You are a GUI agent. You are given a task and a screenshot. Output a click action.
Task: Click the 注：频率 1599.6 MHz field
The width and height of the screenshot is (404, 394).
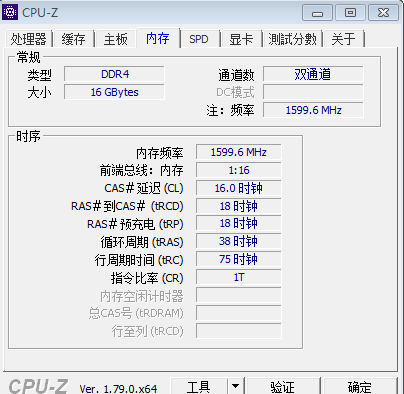click(313, 110)
